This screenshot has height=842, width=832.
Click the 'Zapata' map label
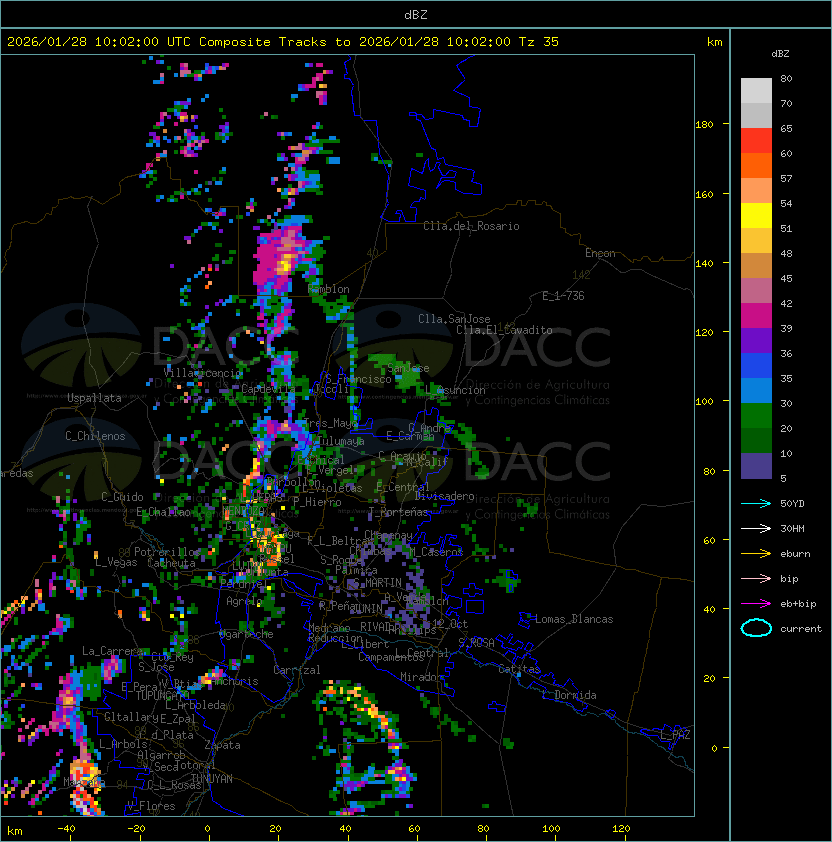point(222,745)
